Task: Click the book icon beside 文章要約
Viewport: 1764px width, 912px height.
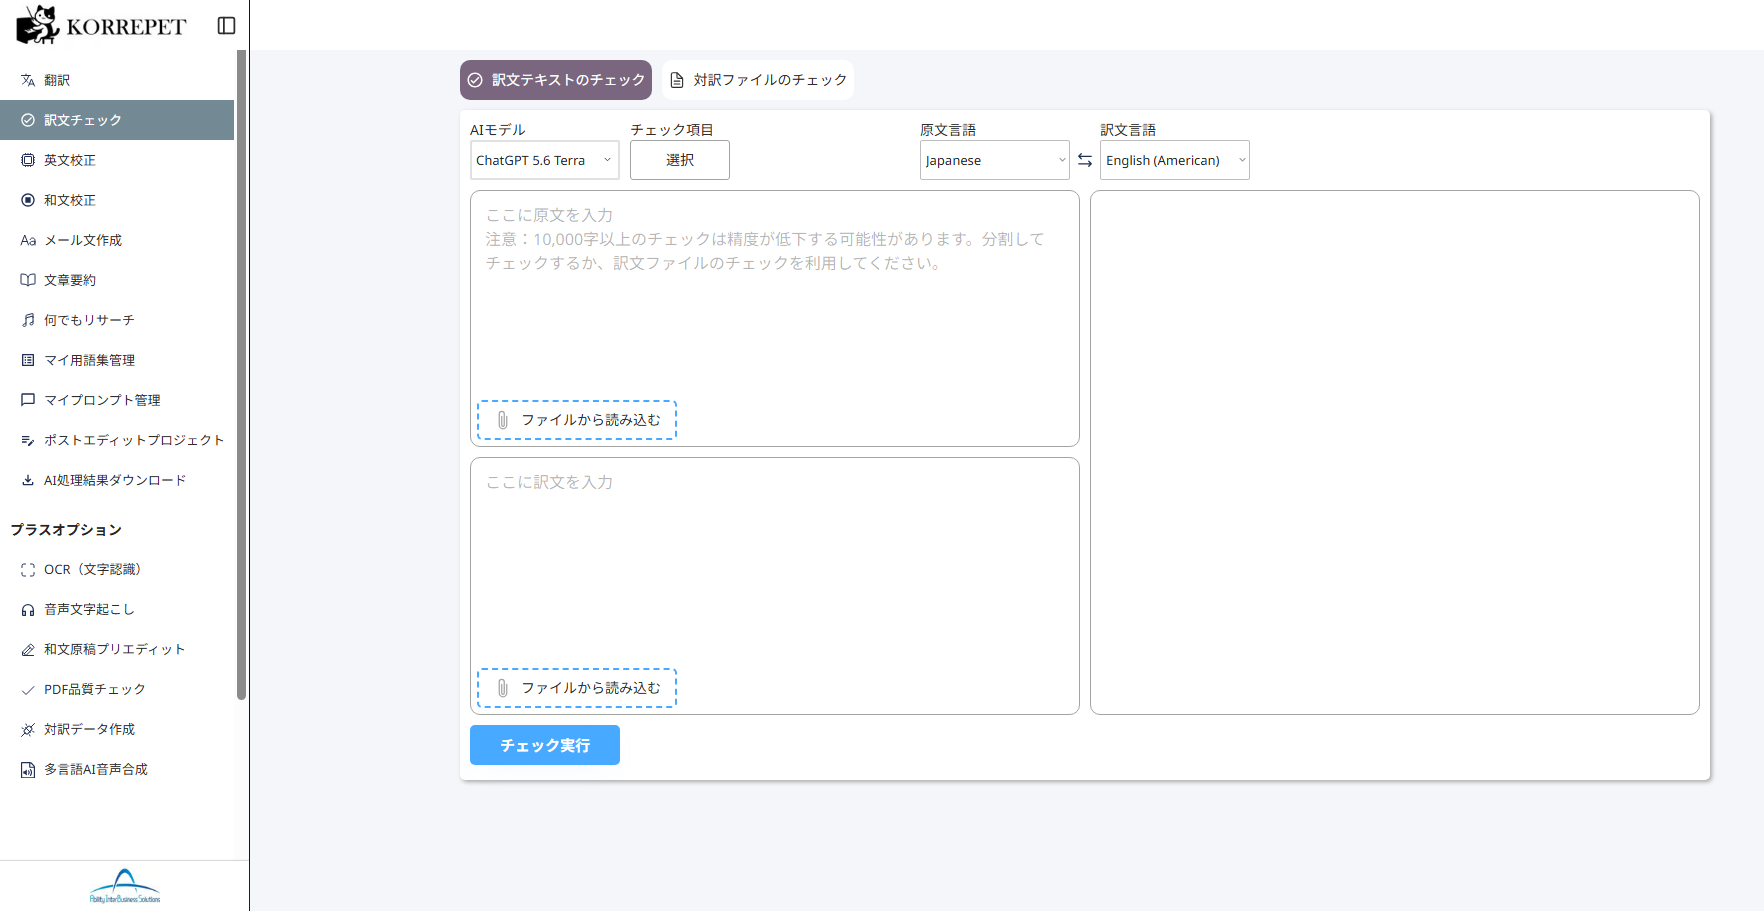Action: click(28, 280)
